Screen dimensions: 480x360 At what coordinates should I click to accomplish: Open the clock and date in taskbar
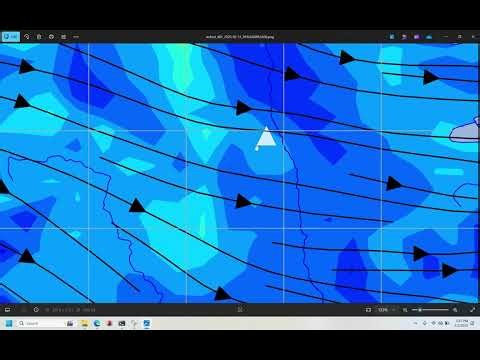461,323
